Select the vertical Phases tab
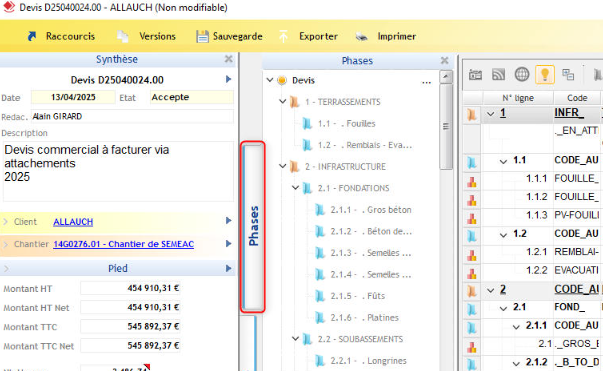Viewport: 603px width, 371px height. click(x=253, y=227)
